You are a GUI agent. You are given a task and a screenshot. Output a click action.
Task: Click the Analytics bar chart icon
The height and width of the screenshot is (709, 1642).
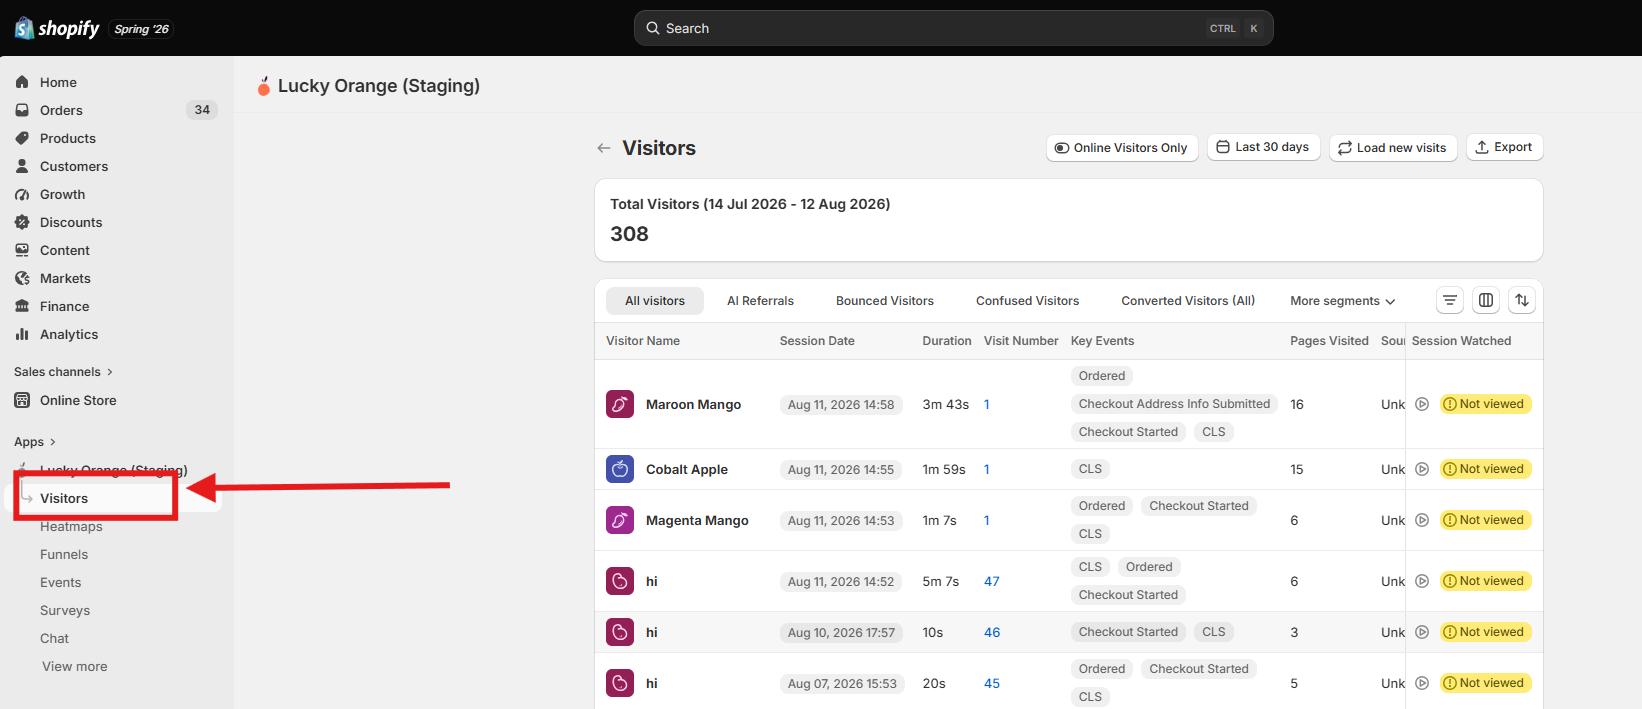22,334
